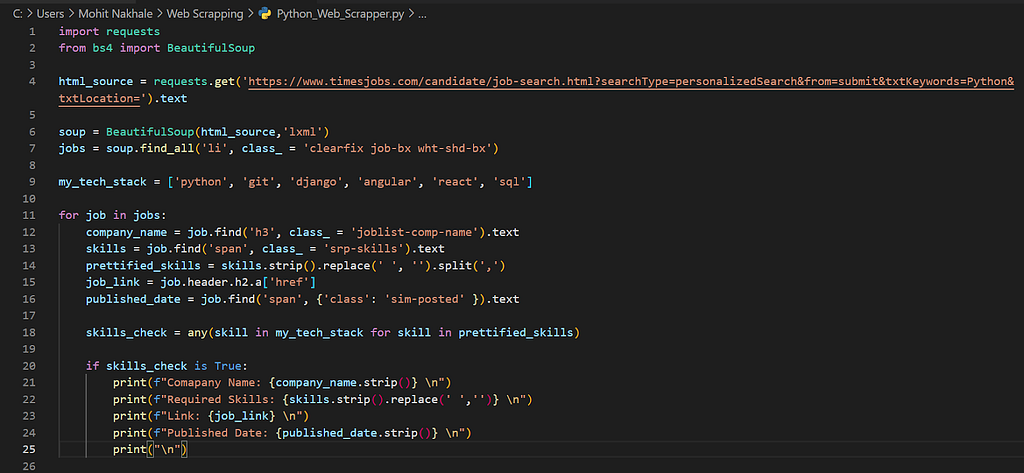This screenshot has width=1024, height=473.
Task: Open the Python_Web_Scrapper.py breadcrumb
Action: pyautogui.click(x=341, y=13)
